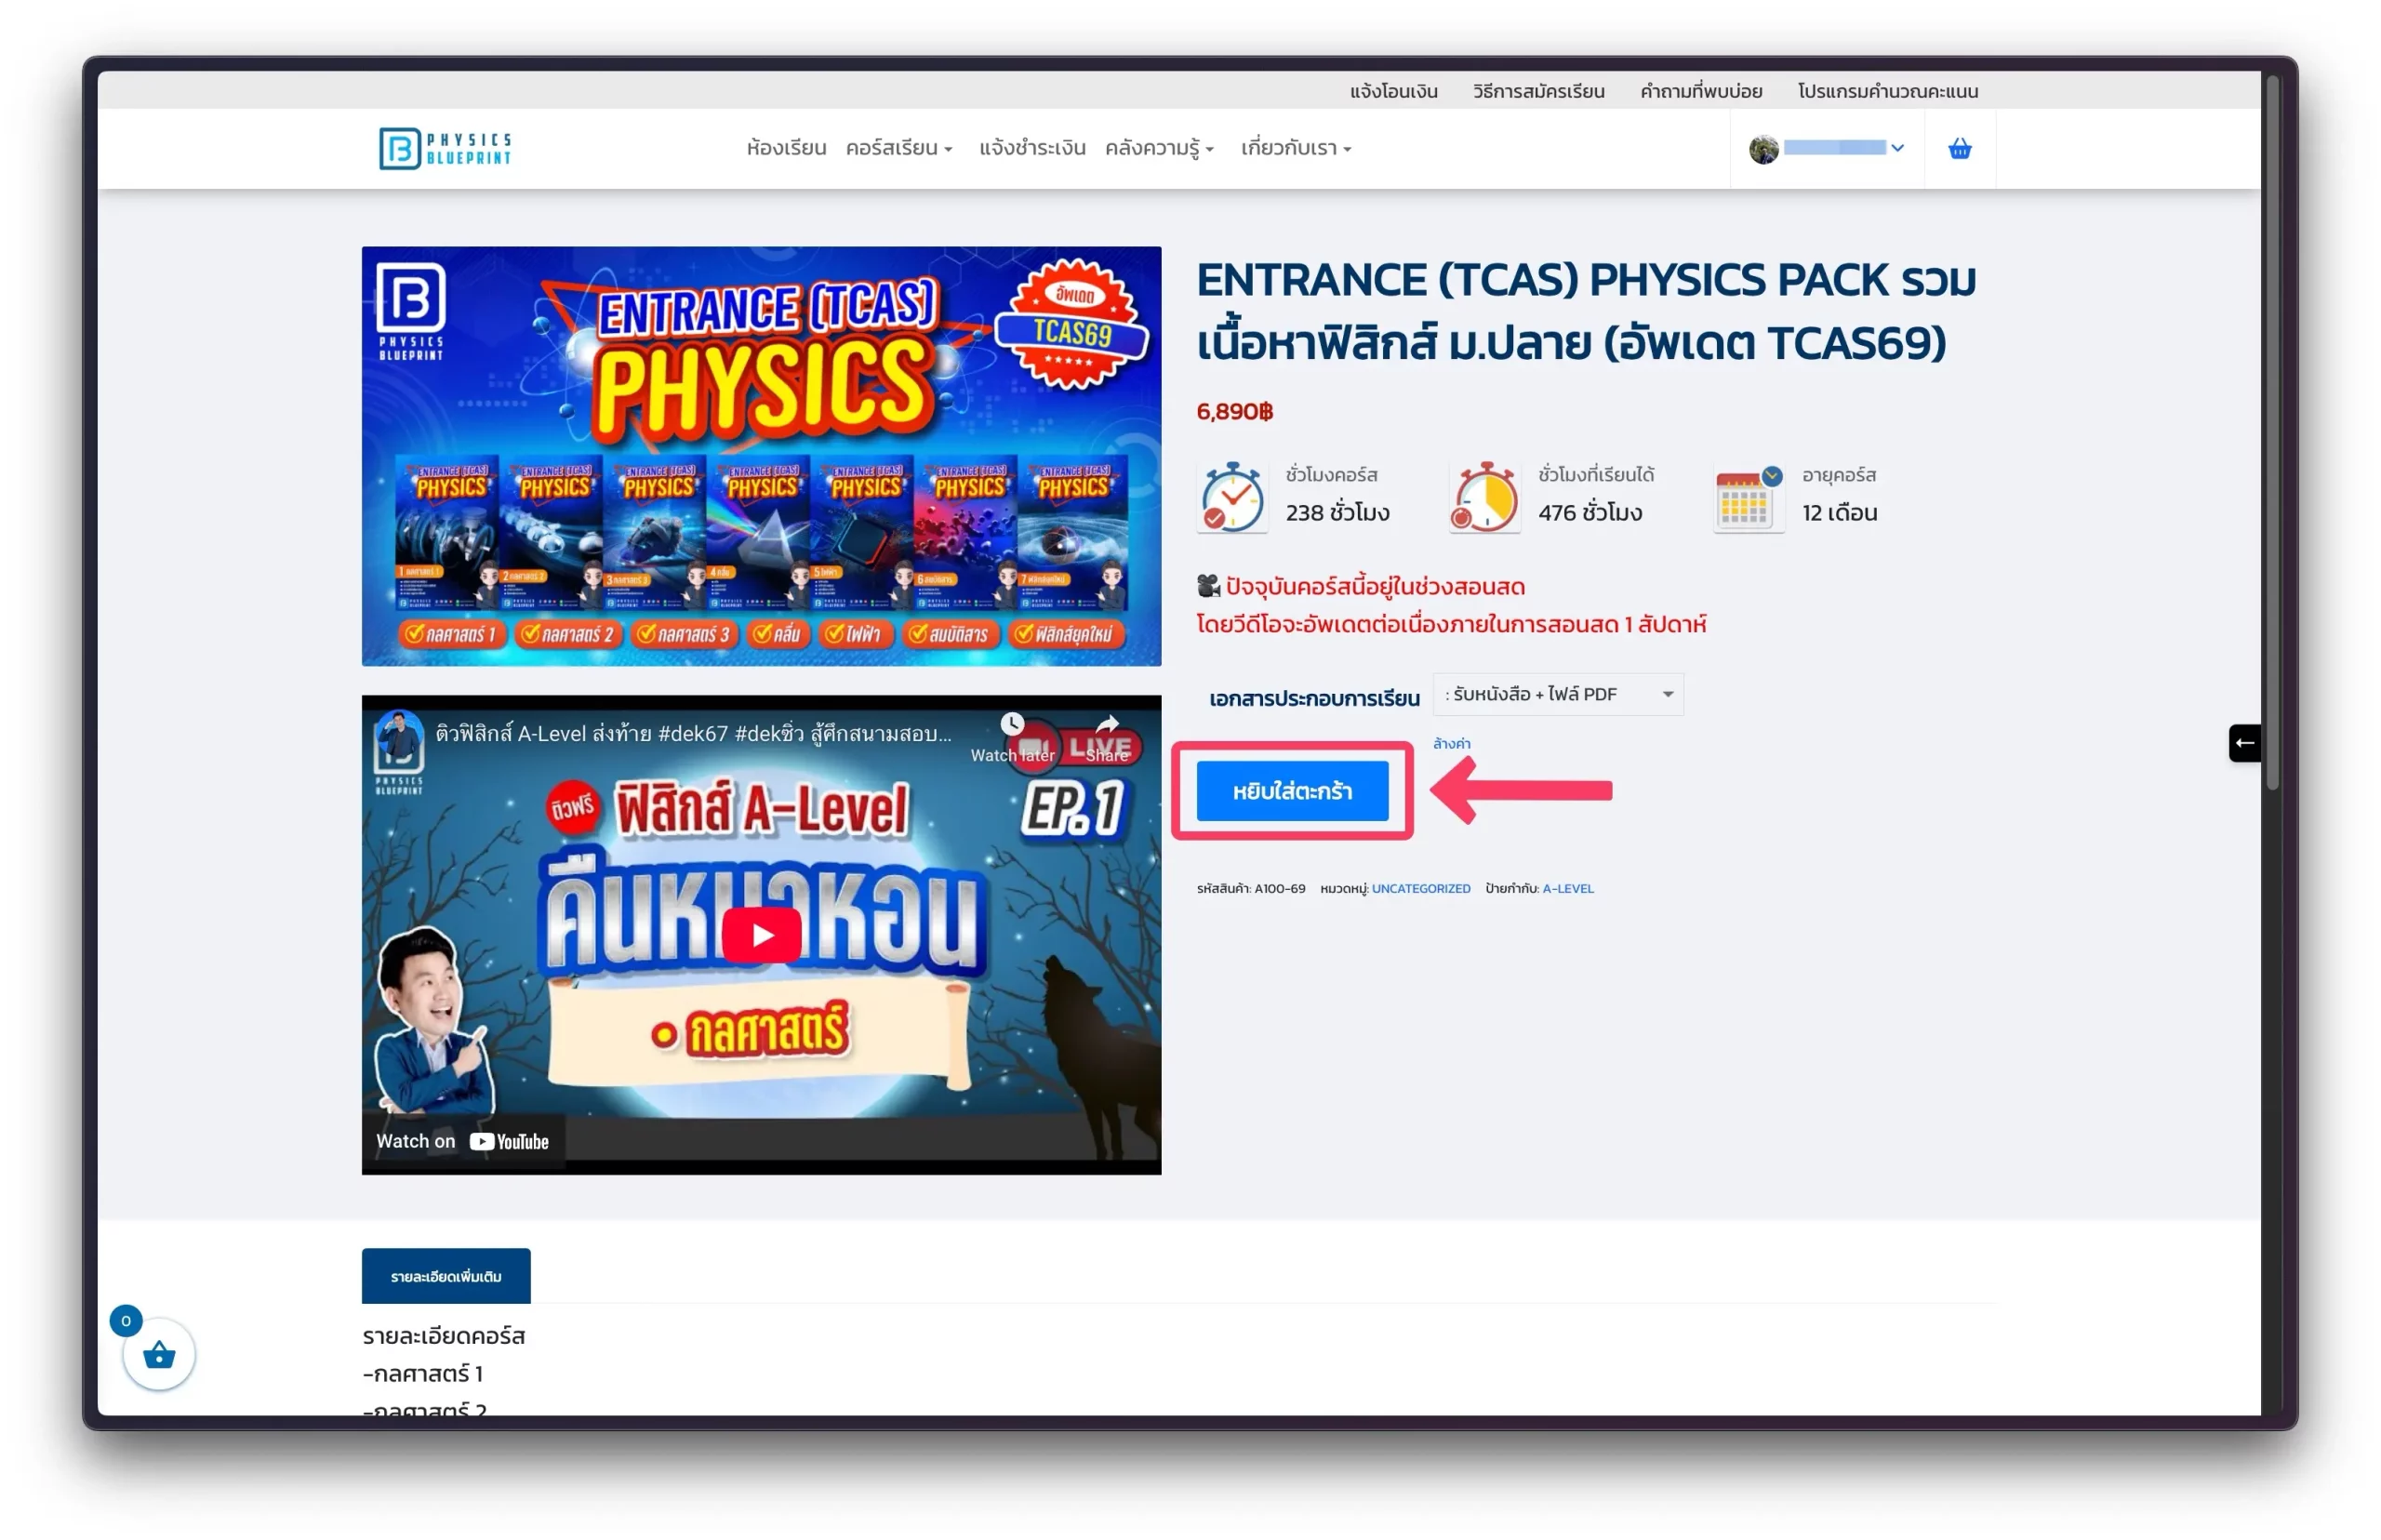This screenshot has height=1540, width=2381.
Task: Click the 476 ชั่วโมง value
Action: coord(1589,513)
